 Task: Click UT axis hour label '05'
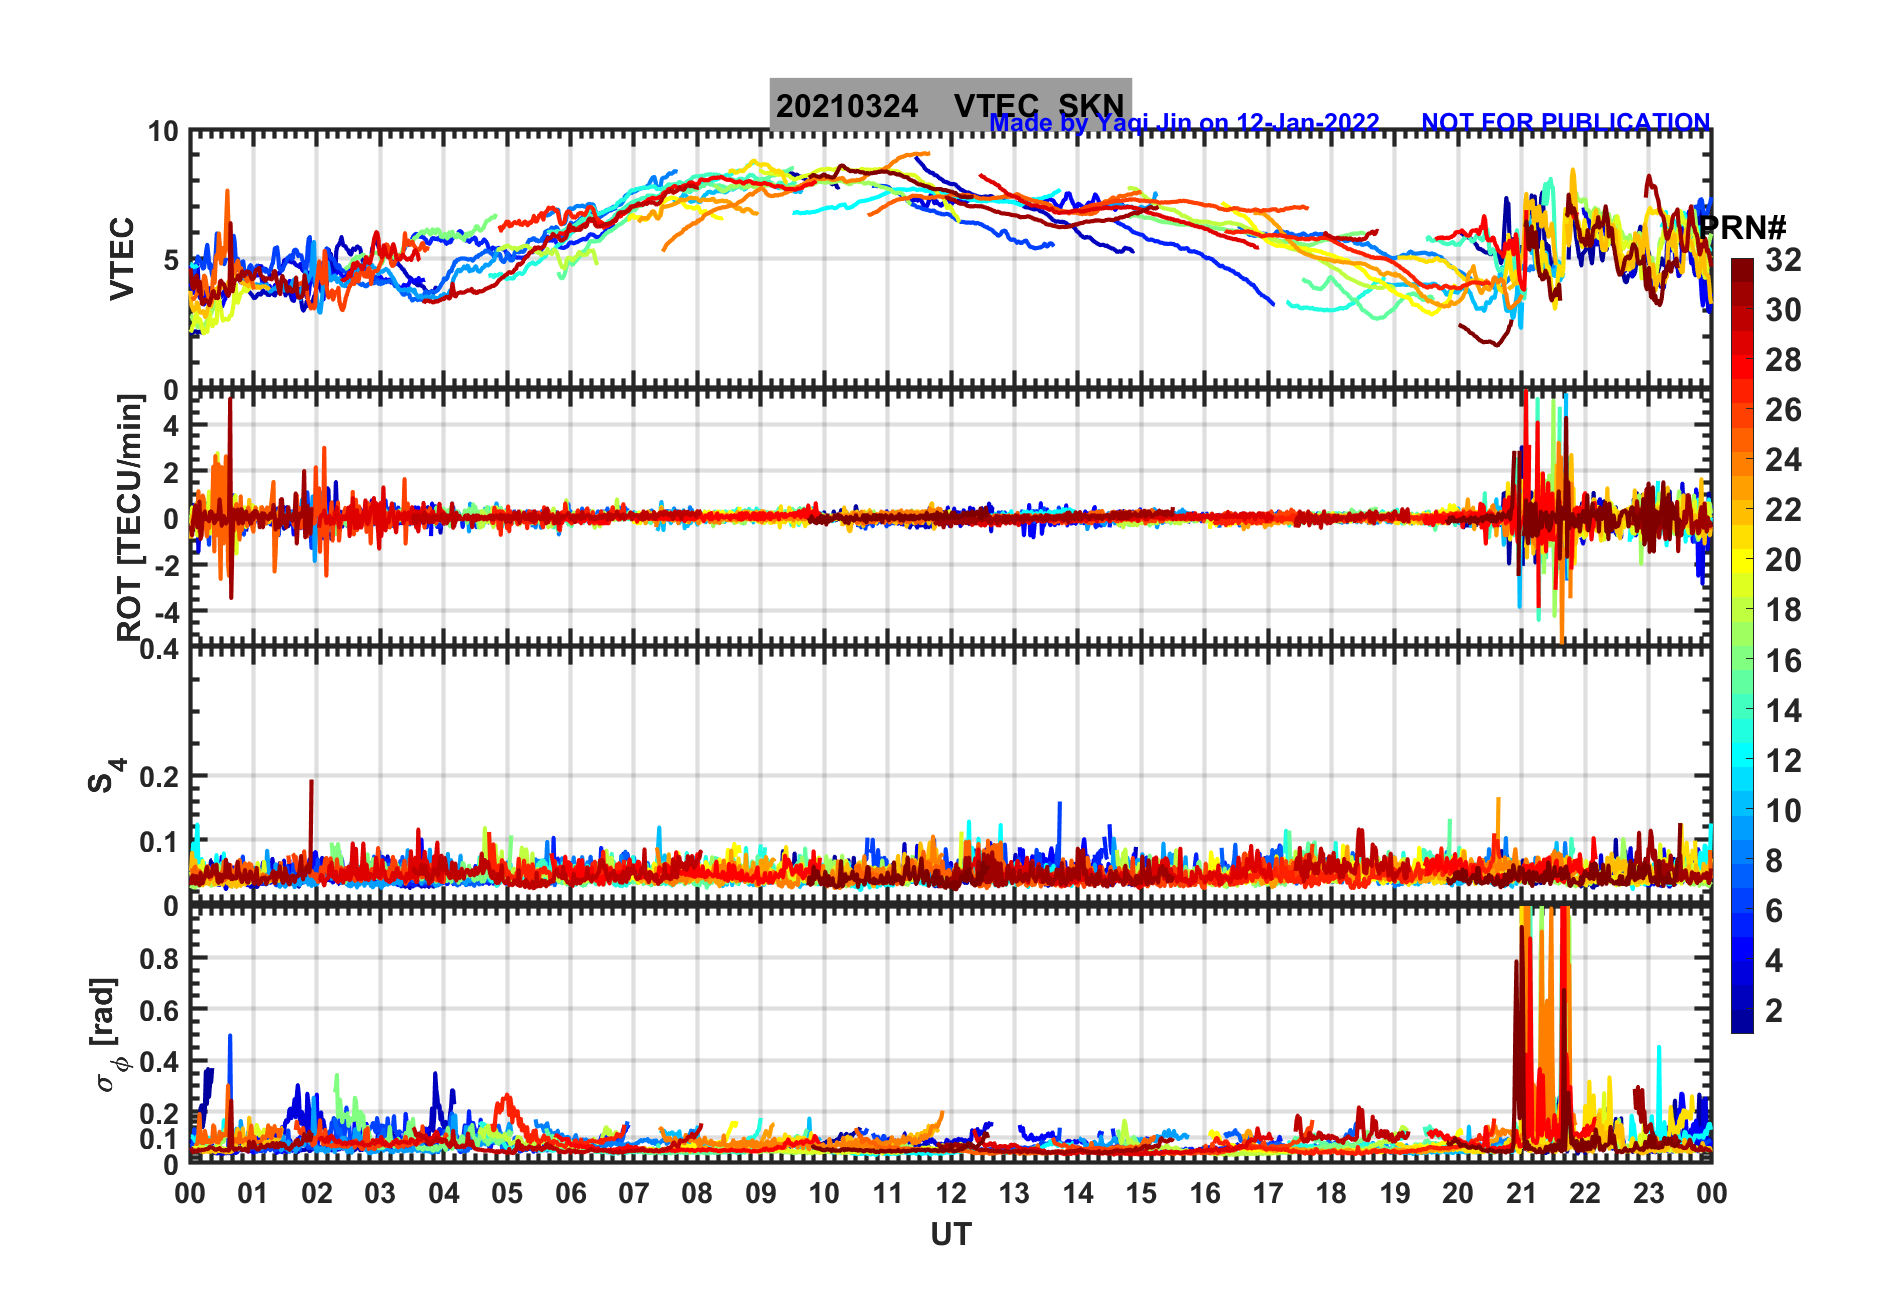point(507,1193)
